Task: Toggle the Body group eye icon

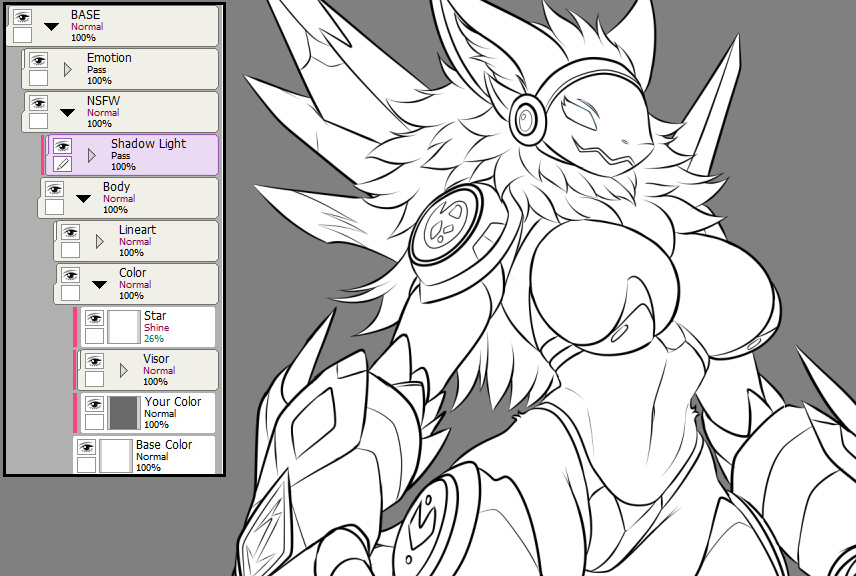Action: [x=54, y=189]
